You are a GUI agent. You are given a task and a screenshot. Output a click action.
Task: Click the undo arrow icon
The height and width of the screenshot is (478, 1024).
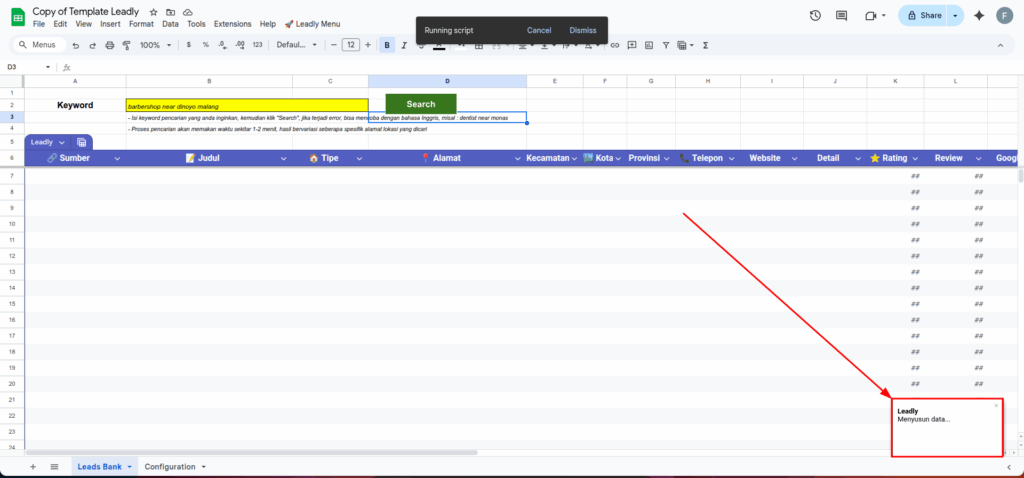pos(76,45)
